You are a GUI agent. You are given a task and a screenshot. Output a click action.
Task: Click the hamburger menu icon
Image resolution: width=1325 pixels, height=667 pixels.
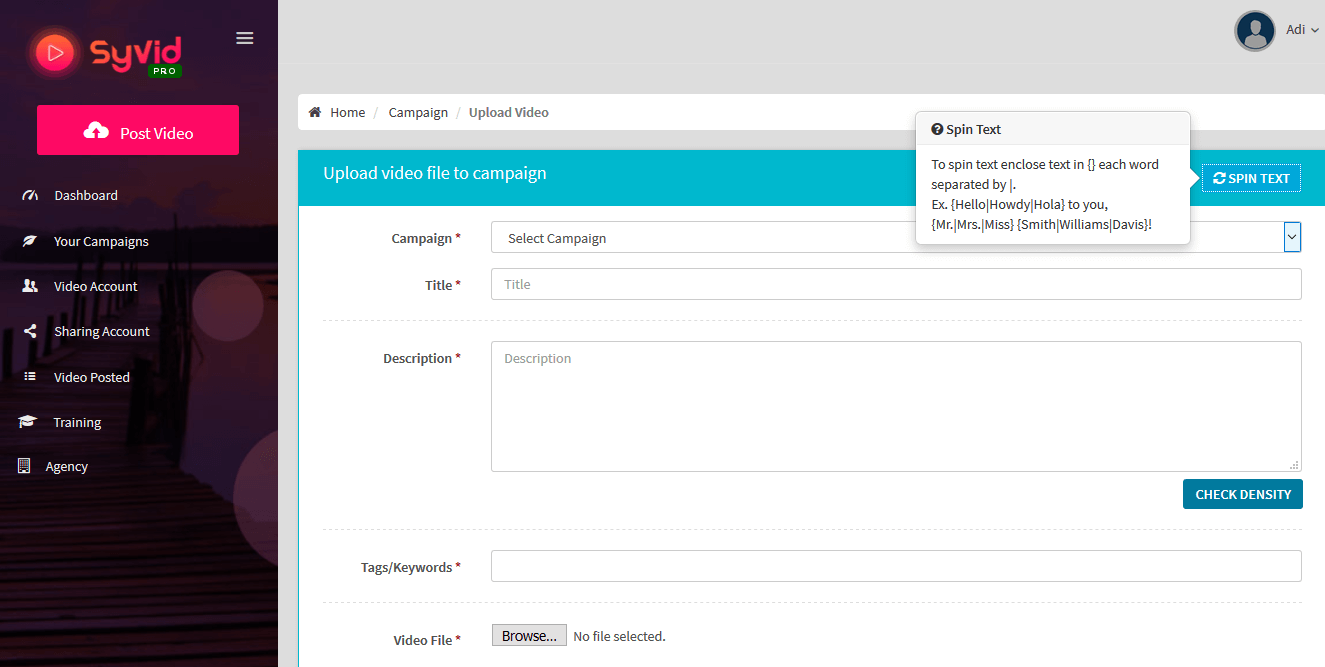pyautogui.click(x=244, y=37)
